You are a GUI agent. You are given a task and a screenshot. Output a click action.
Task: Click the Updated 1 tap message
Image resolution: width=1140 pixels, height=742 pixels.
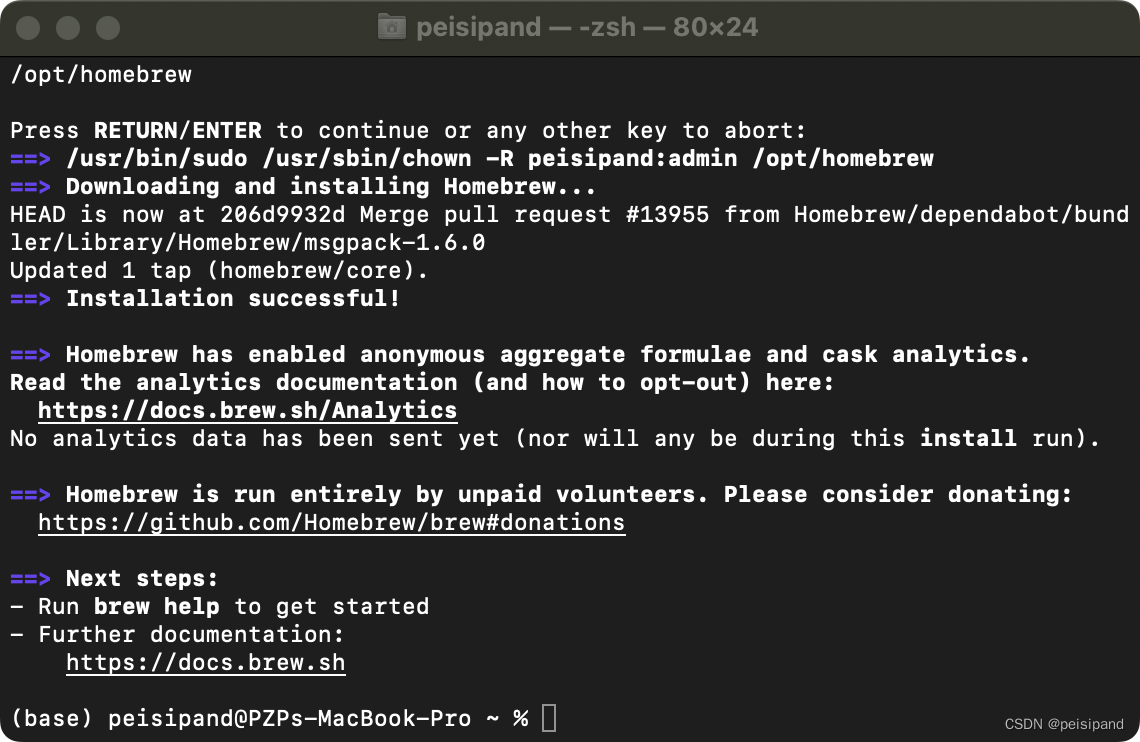tap(218, 270)
